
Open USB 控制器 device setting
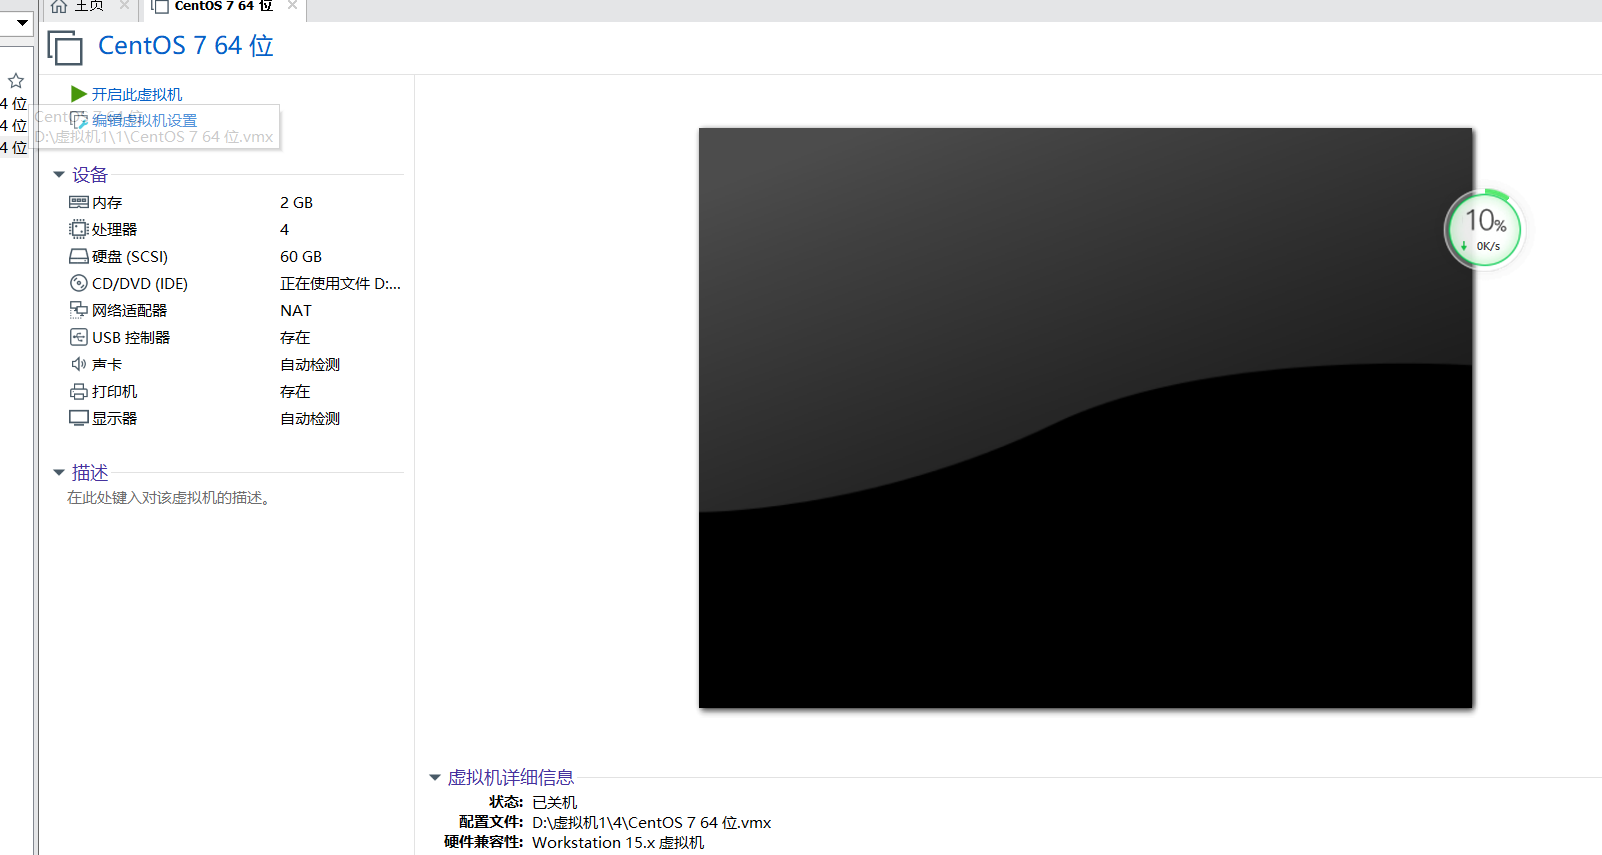(131, 338)
